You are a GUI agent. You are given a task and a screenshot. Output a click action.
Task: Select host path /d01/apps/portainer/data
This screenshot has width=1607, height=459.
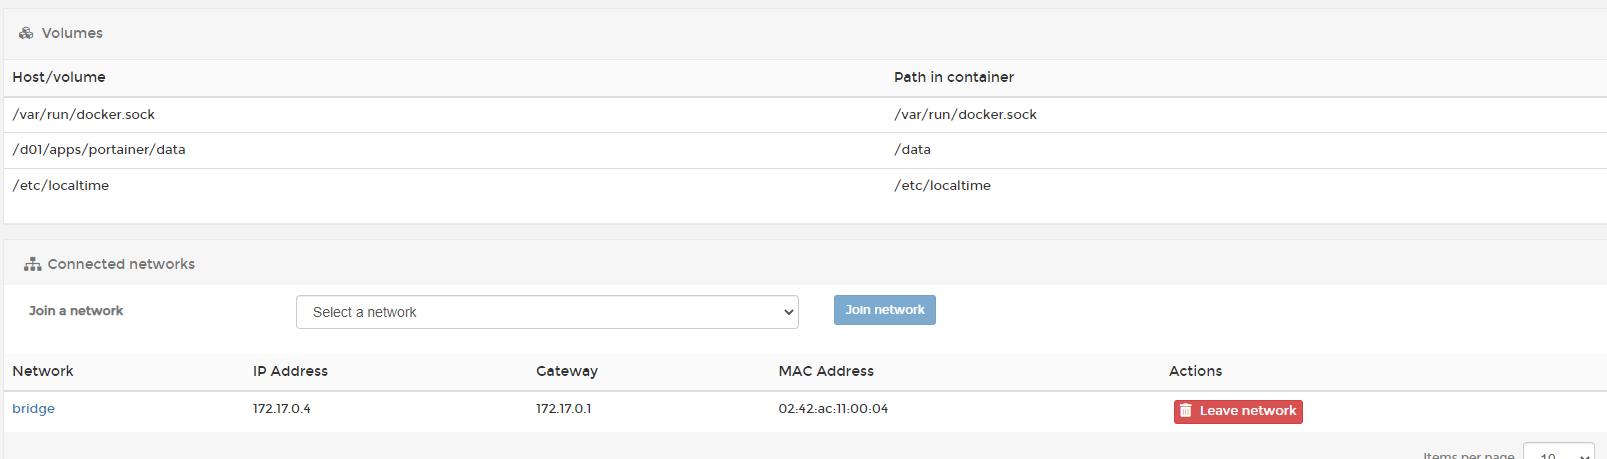(x=99, y=149)
